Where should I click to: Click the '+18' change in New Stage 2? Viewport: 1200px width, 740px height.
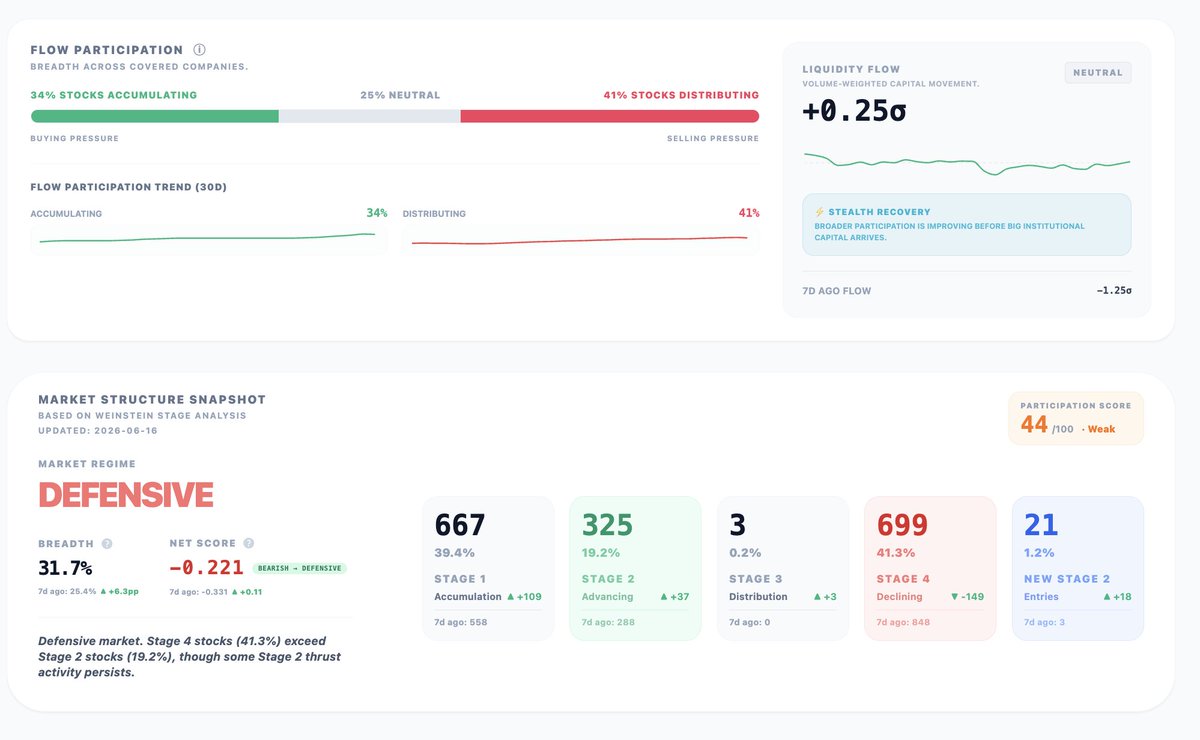1122,597
